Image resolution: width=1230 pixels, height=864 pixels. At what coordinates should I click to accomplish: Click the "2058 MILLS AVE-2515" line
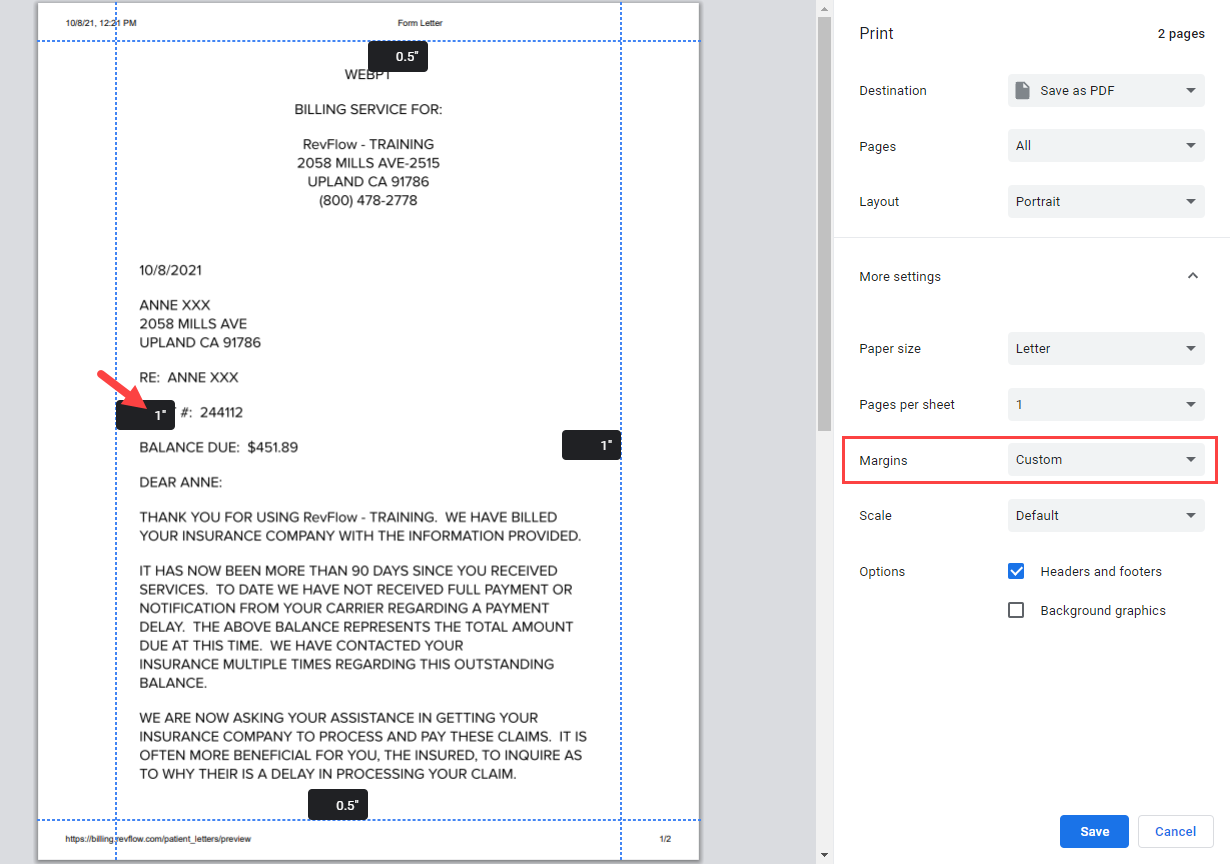[368, 162]
